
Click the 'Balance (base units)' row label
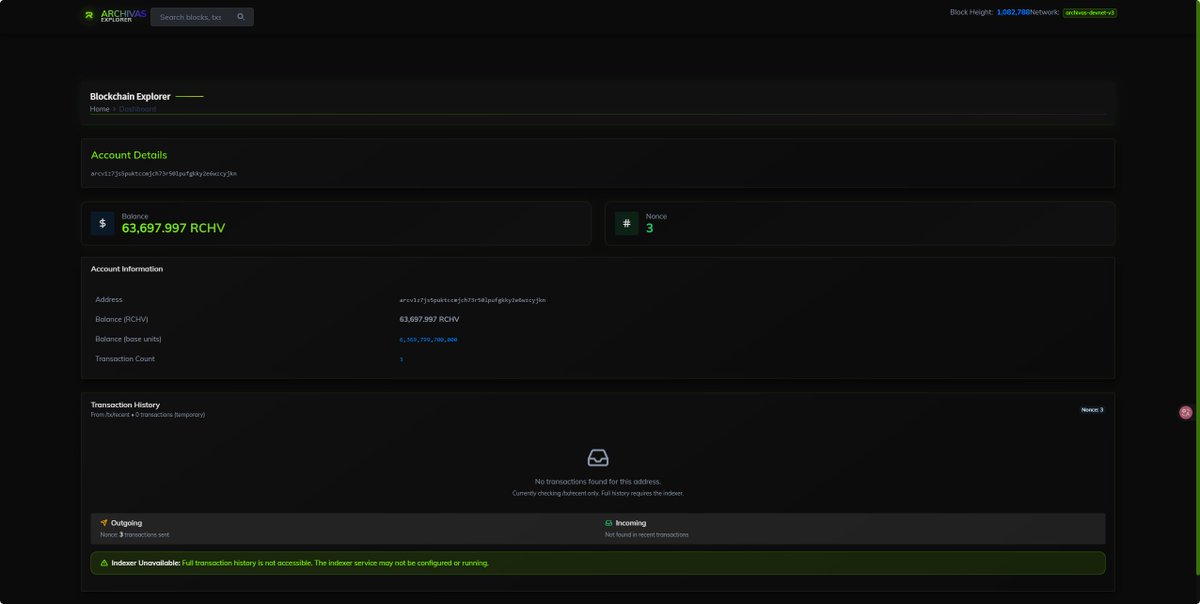pyautogui.click(x=129, y=339)
